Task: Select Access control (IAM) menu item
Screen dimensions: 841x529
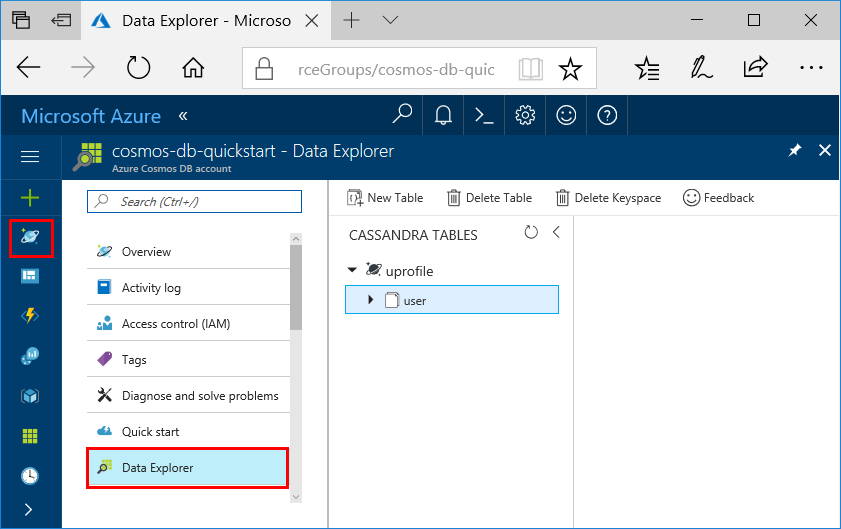Action: coord(175,324)
